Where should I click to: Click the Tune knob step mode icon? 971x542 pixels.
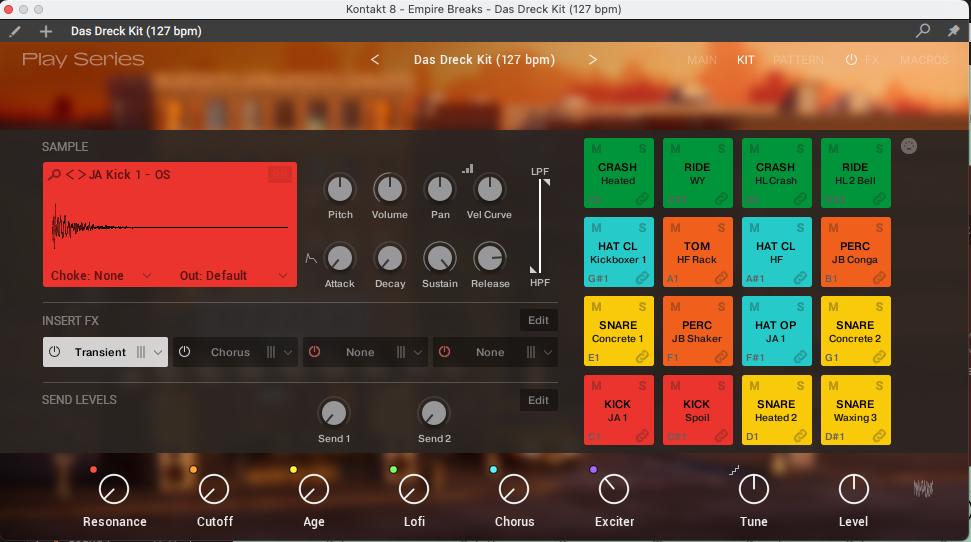pyautogui.click(x=734, y=471)
